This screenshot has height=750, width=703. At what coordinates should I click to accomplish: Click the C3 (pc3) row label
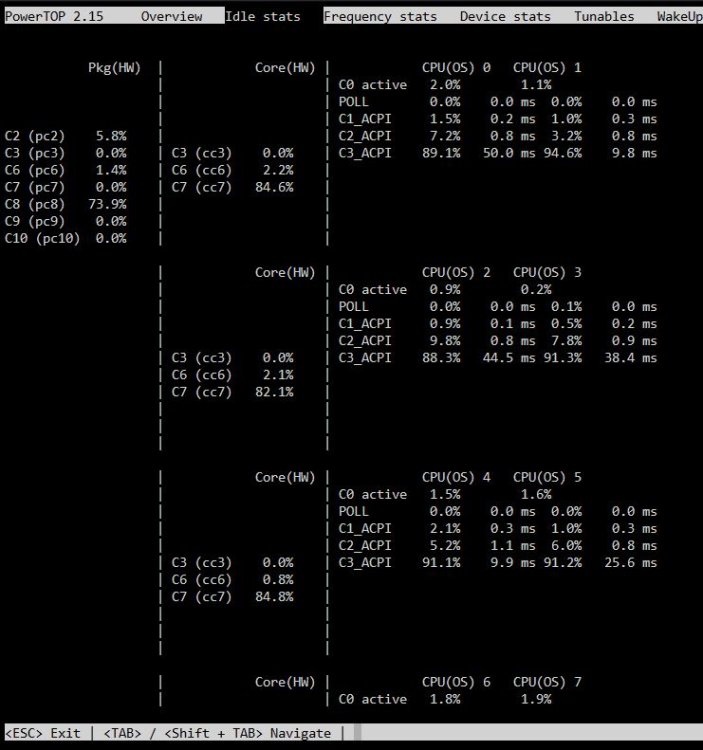34,153
